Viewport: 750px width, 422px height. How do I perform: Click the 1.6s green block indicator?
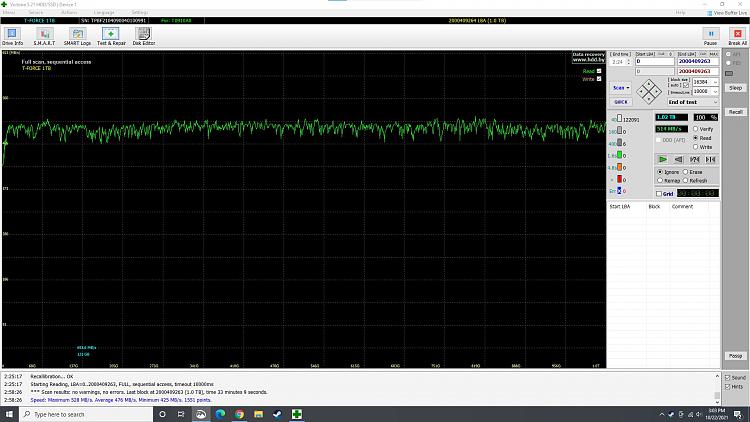pos(619,155)
